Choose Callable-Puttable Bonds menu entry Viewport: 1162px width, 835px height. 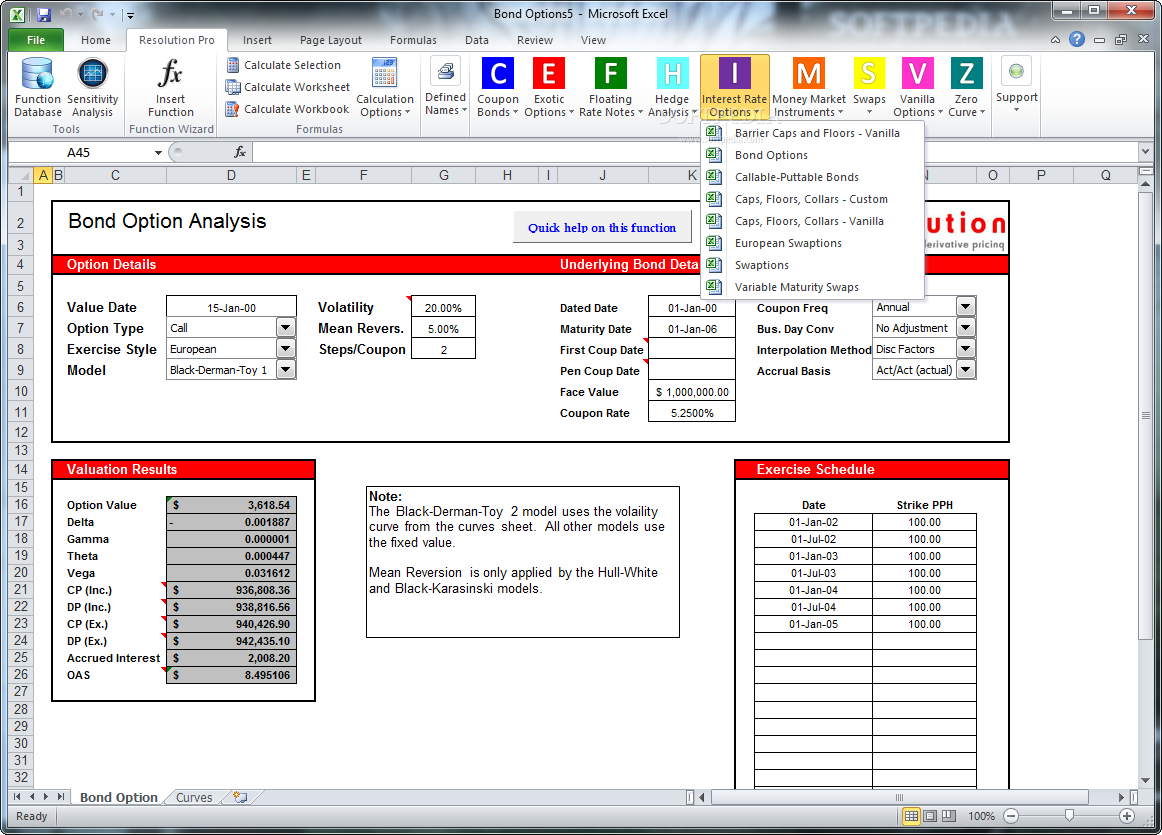tap(812, 177)
